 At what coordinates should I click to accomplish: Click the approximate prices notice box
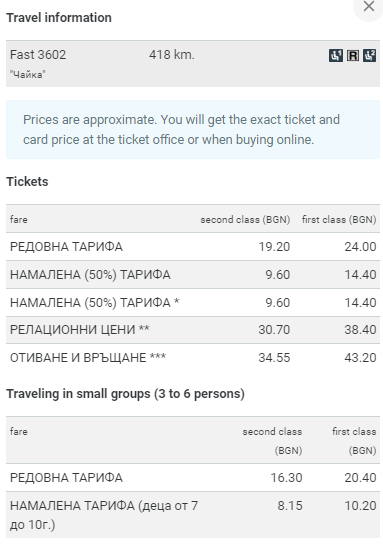click(193, 129)
